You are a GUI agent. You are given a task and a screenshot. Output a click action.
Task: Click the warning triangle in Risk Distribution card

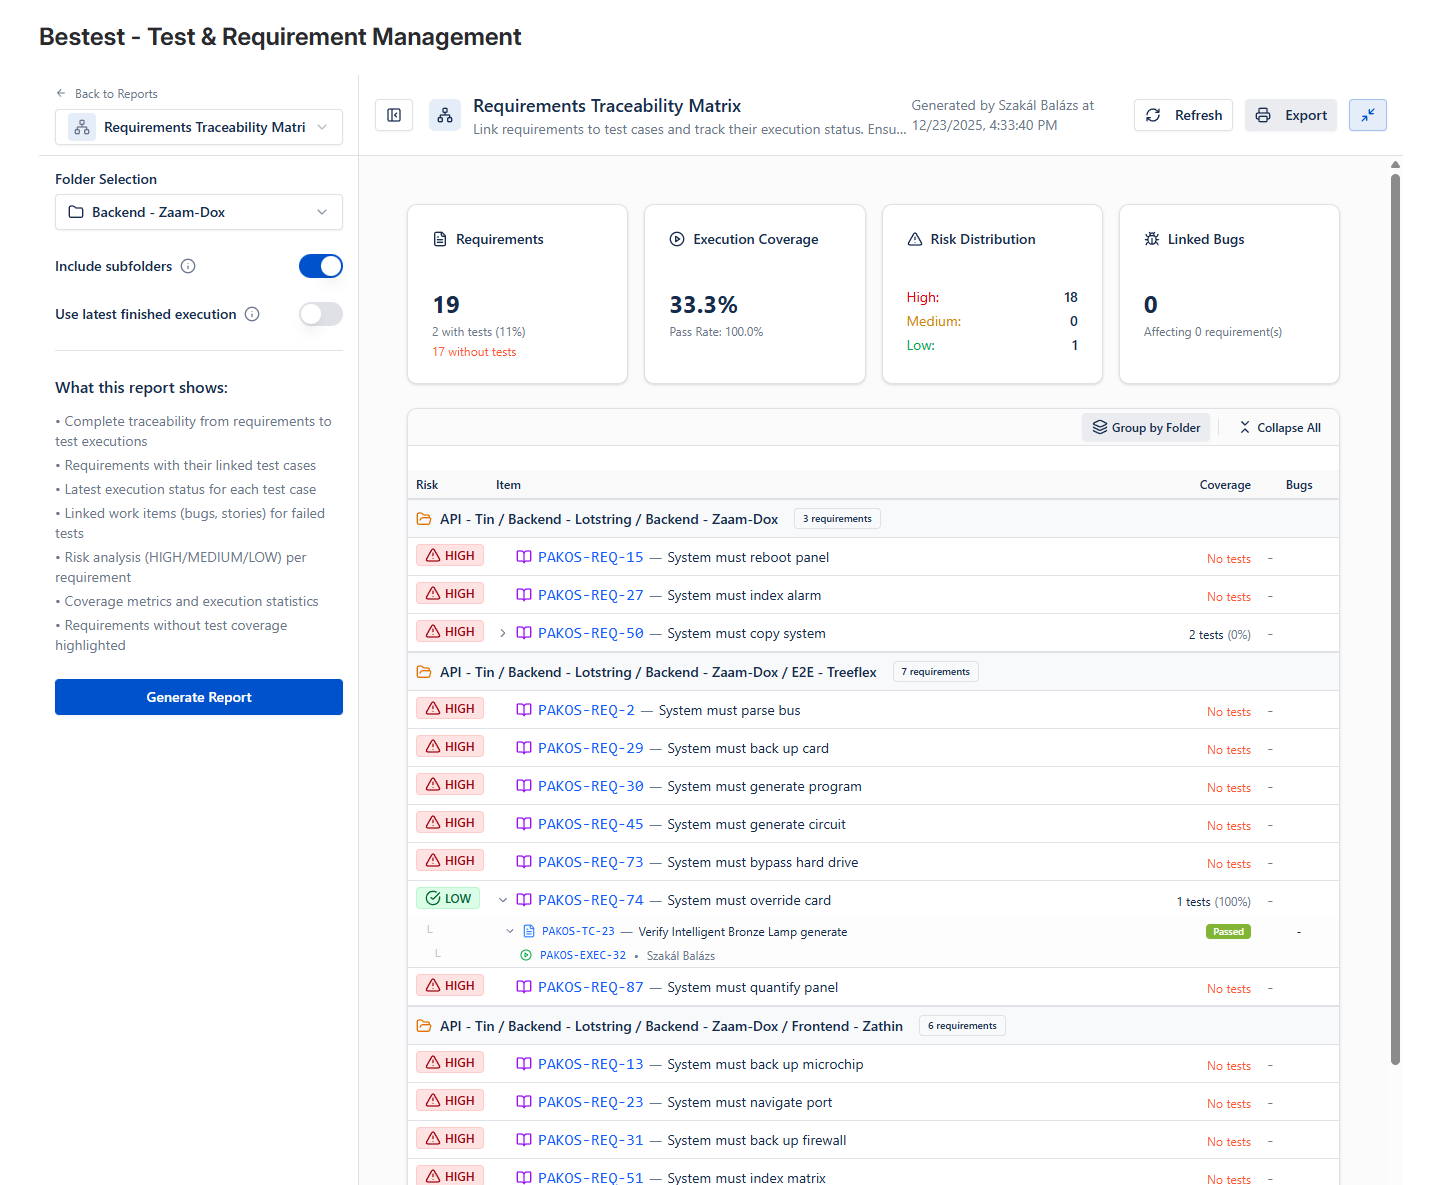[x=915, y=238]
